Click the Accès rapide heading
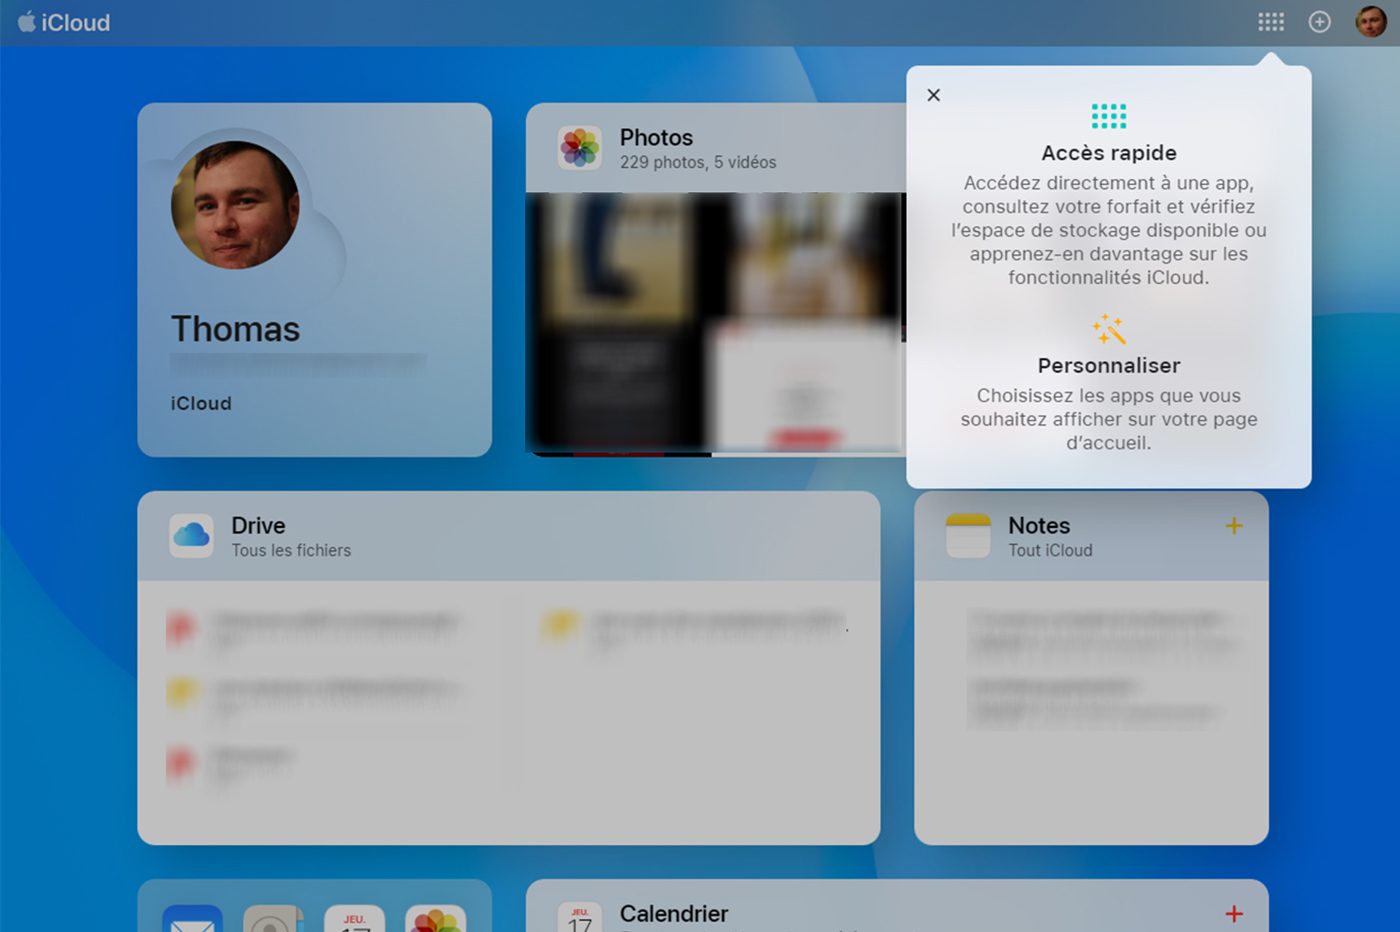Viewport: 1400px width, 932px height. tap(1109, 153)
